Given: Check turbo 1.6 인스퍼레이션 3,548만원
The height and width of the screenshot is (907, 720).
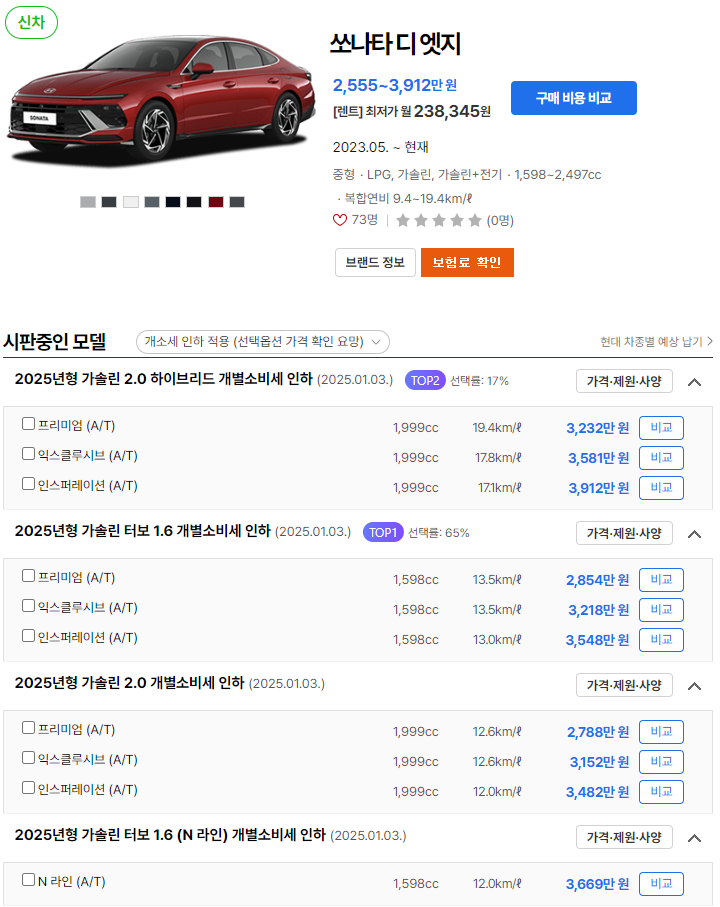Looking at the screenshot, I should tap(28, 636).
